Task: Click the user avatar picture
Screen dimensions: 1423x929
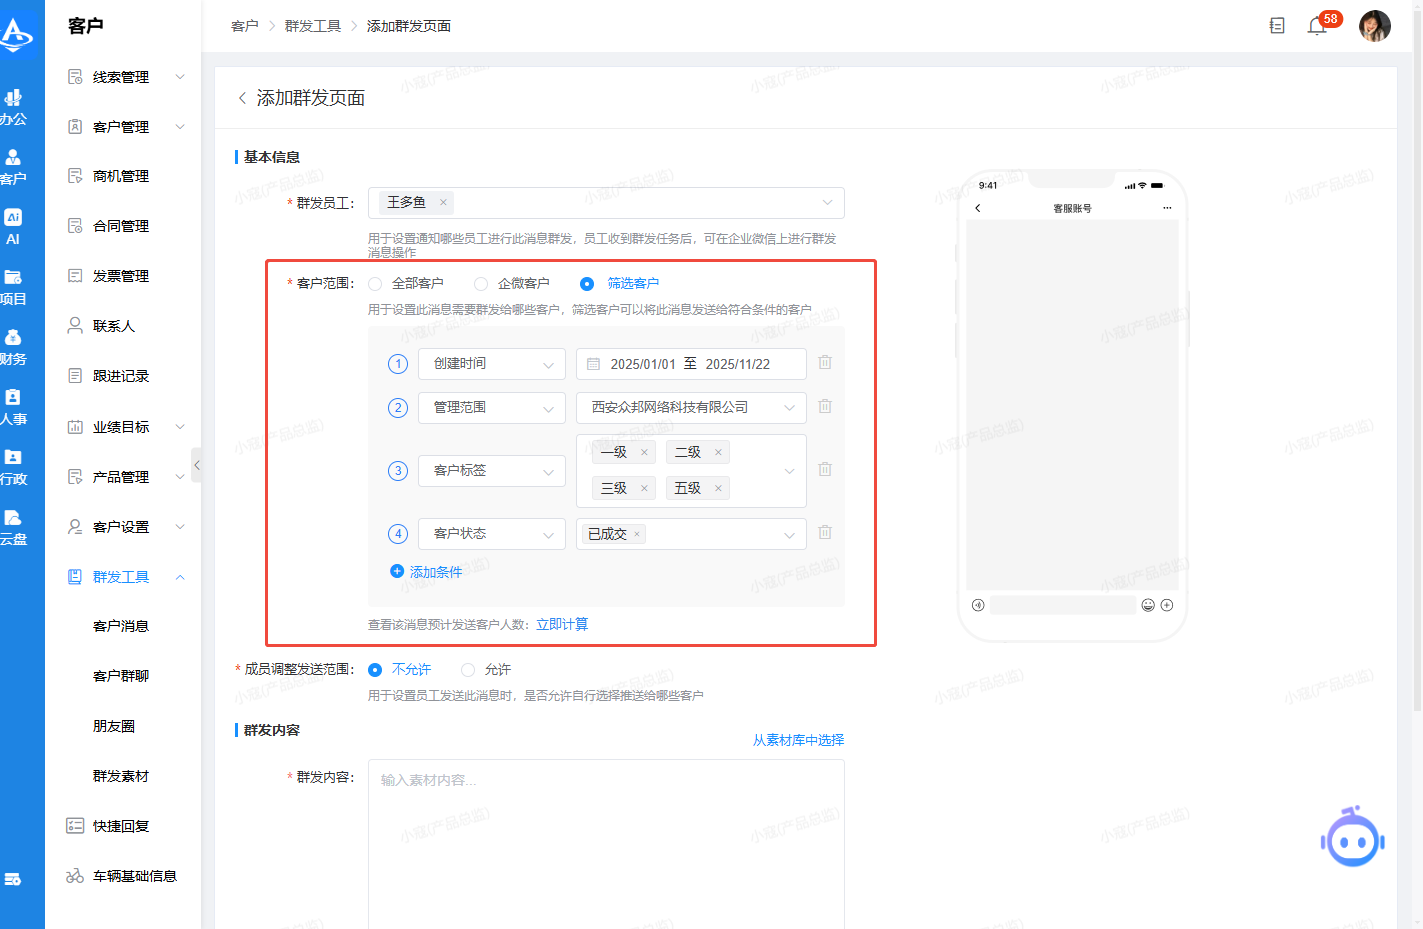Action: [1374, 26]
